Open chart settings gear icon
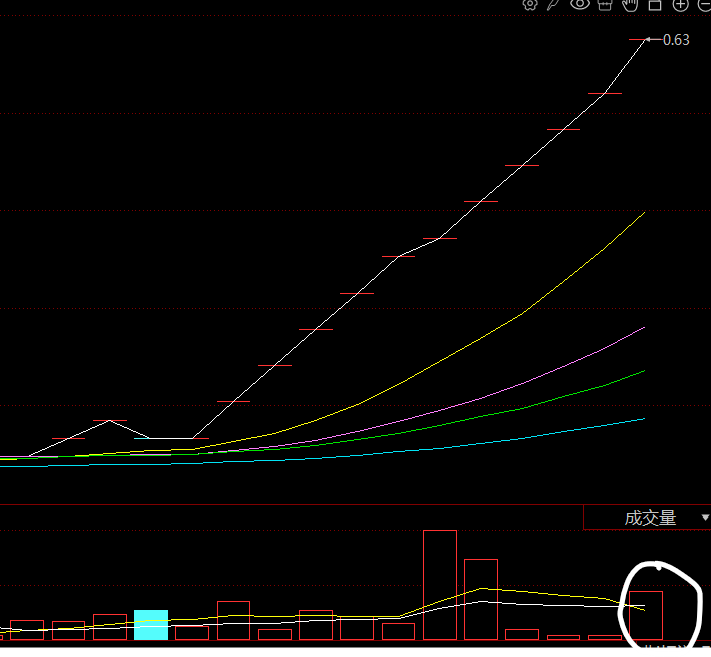Image resolution: width=711 pixels, height=657 pixels. click(530, 4)
